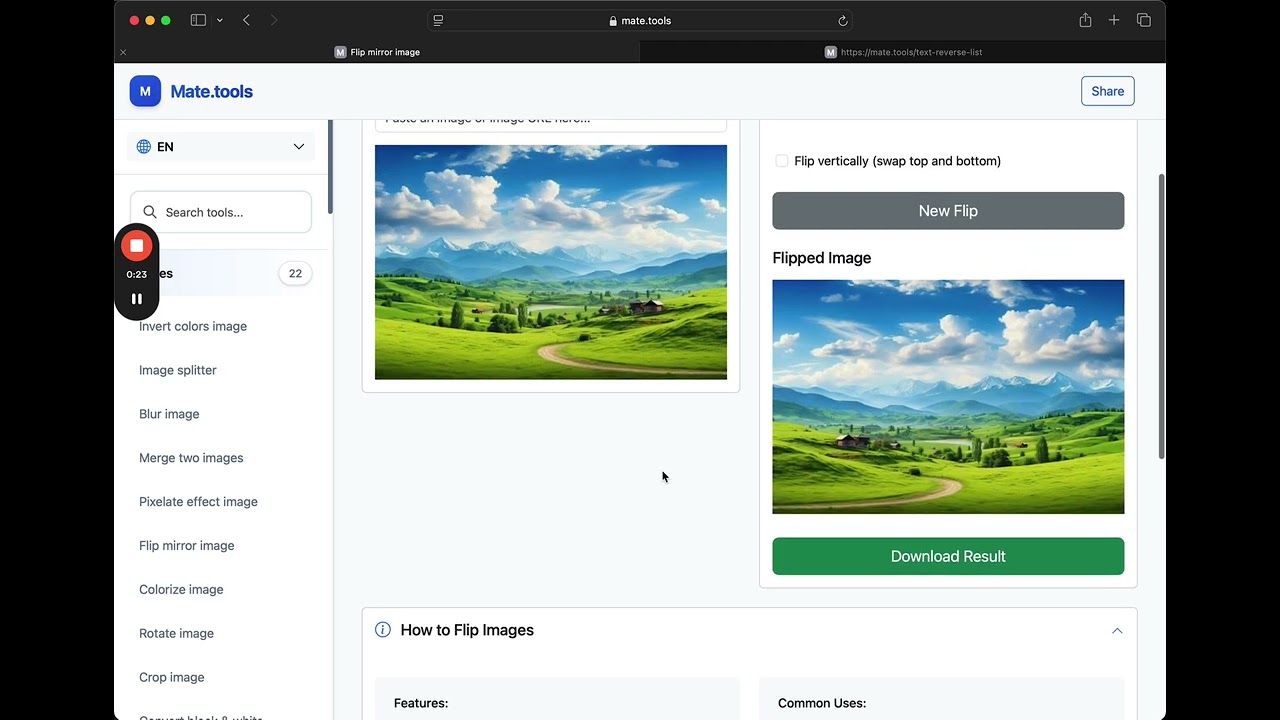Click the Safari forward arrow
The height and width of the screenshot is (720, 1280).
[274, 20]
